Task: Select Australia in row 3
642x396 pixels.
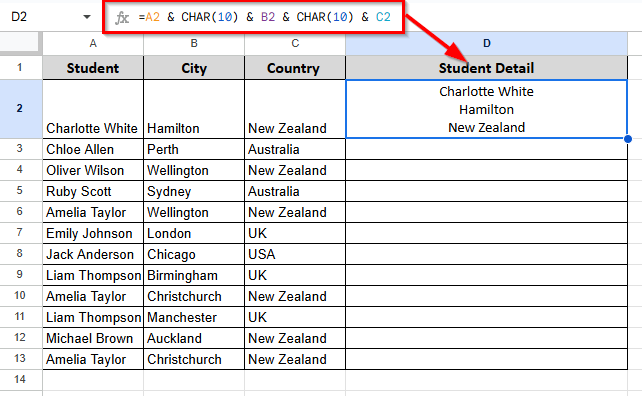Action: click(295, 149)
